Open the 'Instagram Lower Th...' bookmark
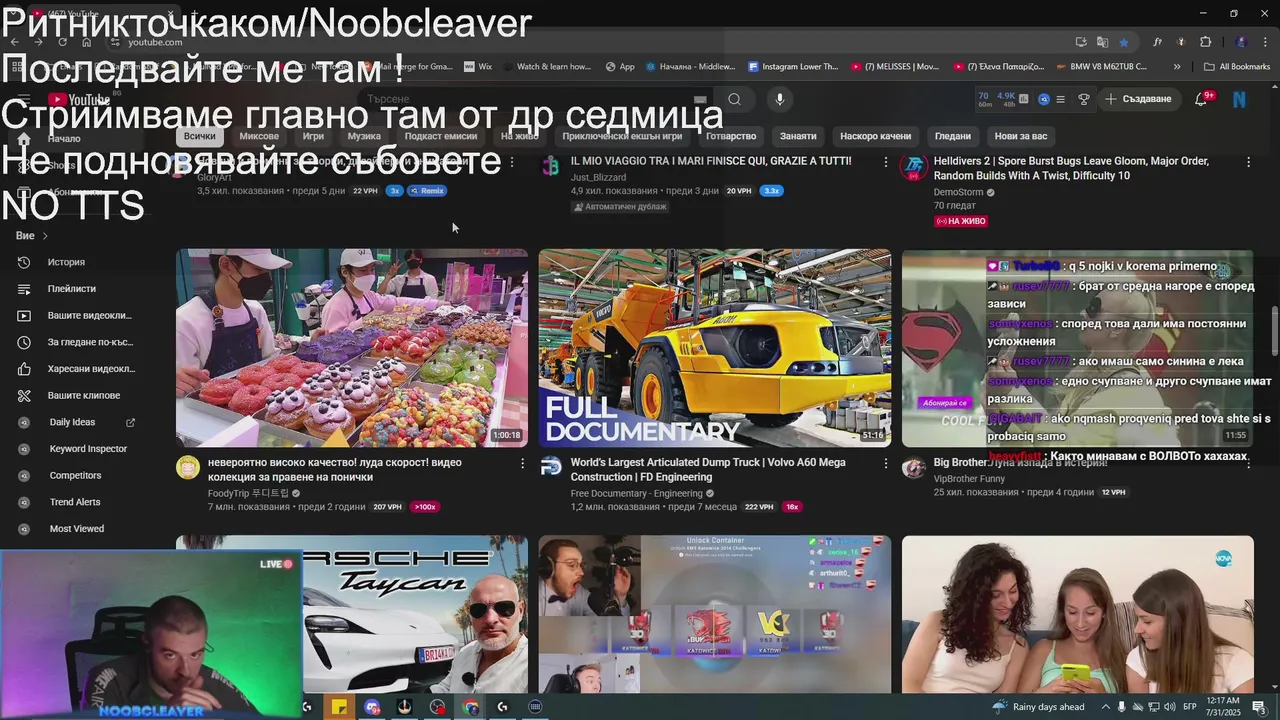The image size is (1280, 720). pos(793,67)
